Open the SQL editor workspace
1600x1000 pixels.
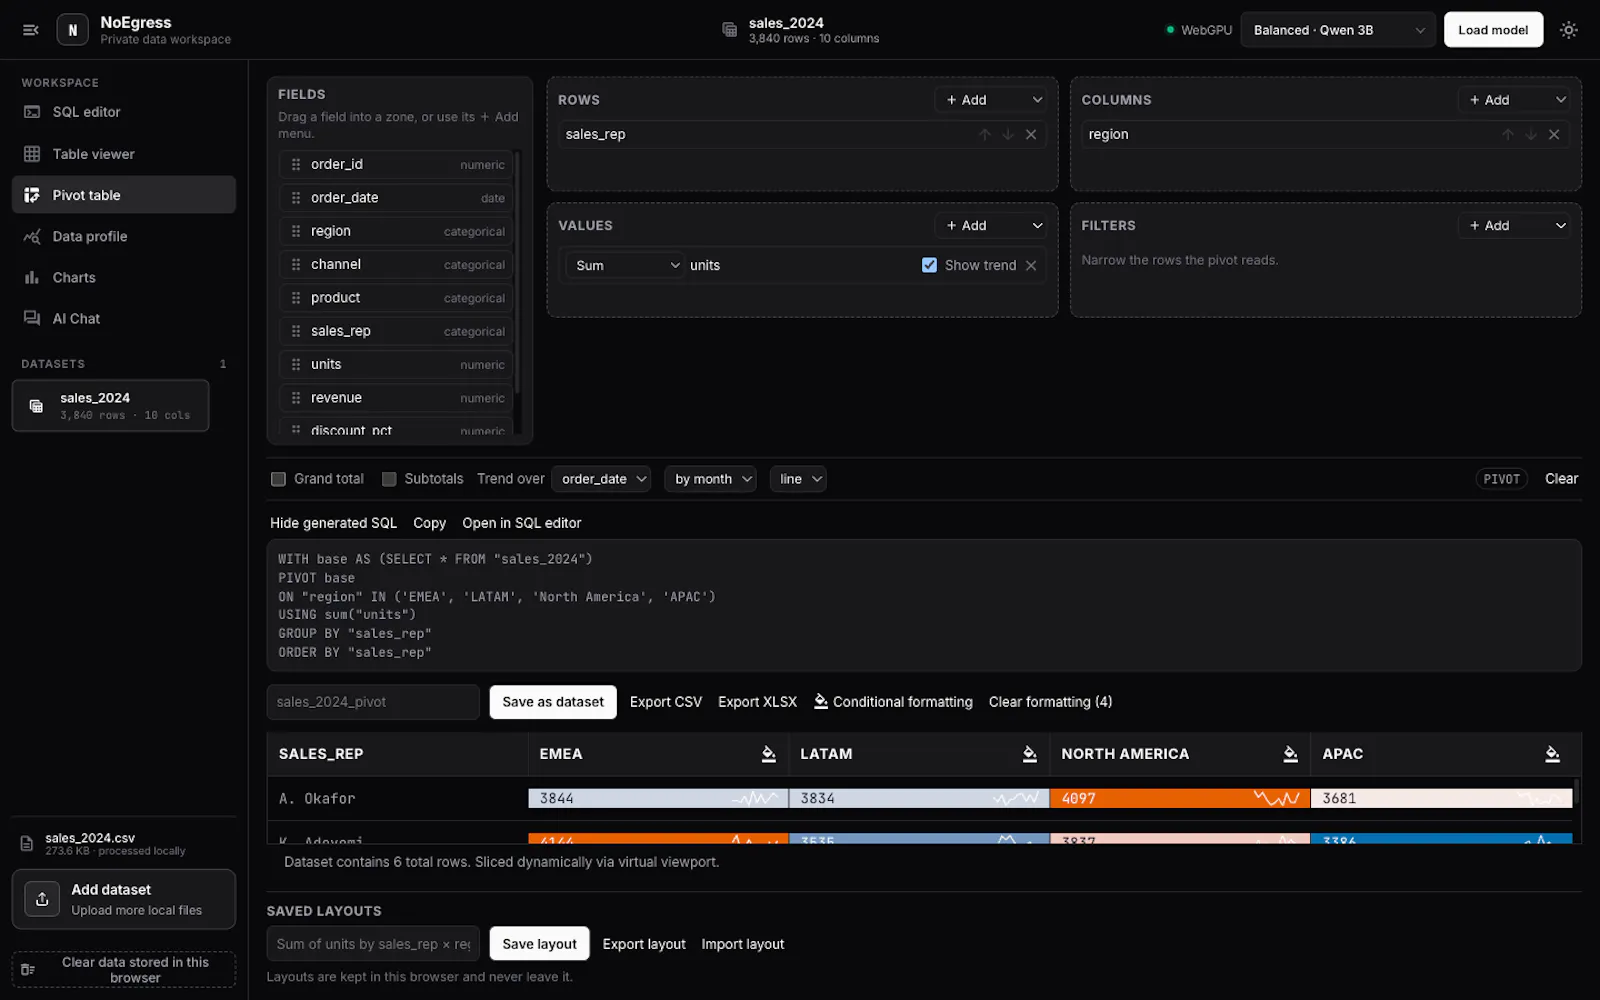tap(124, 112)
